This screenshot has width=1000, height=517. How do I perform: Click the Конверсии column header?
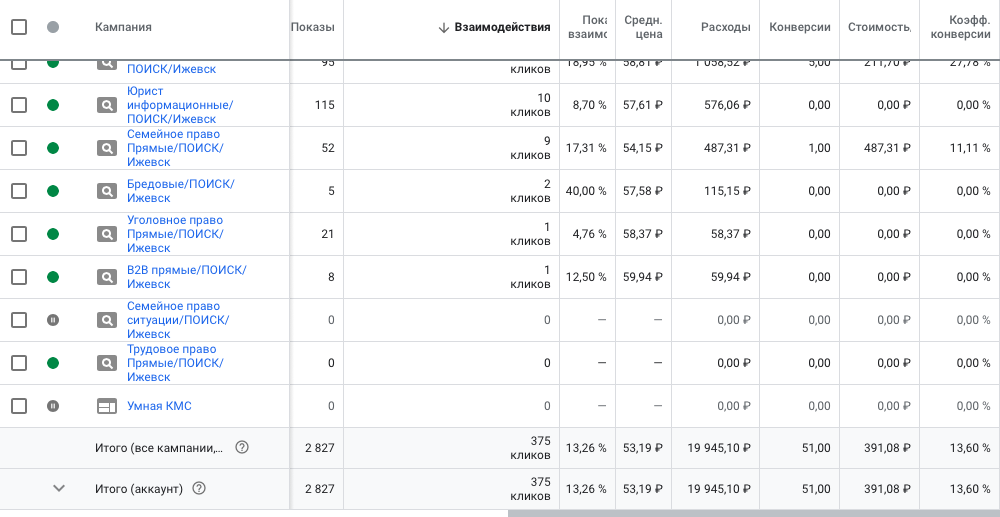800,27
